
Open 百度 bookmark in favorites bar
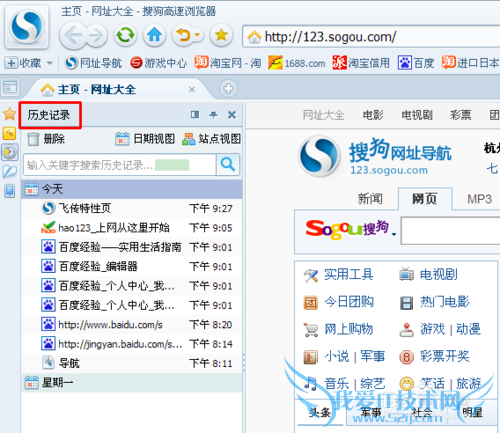416,63
